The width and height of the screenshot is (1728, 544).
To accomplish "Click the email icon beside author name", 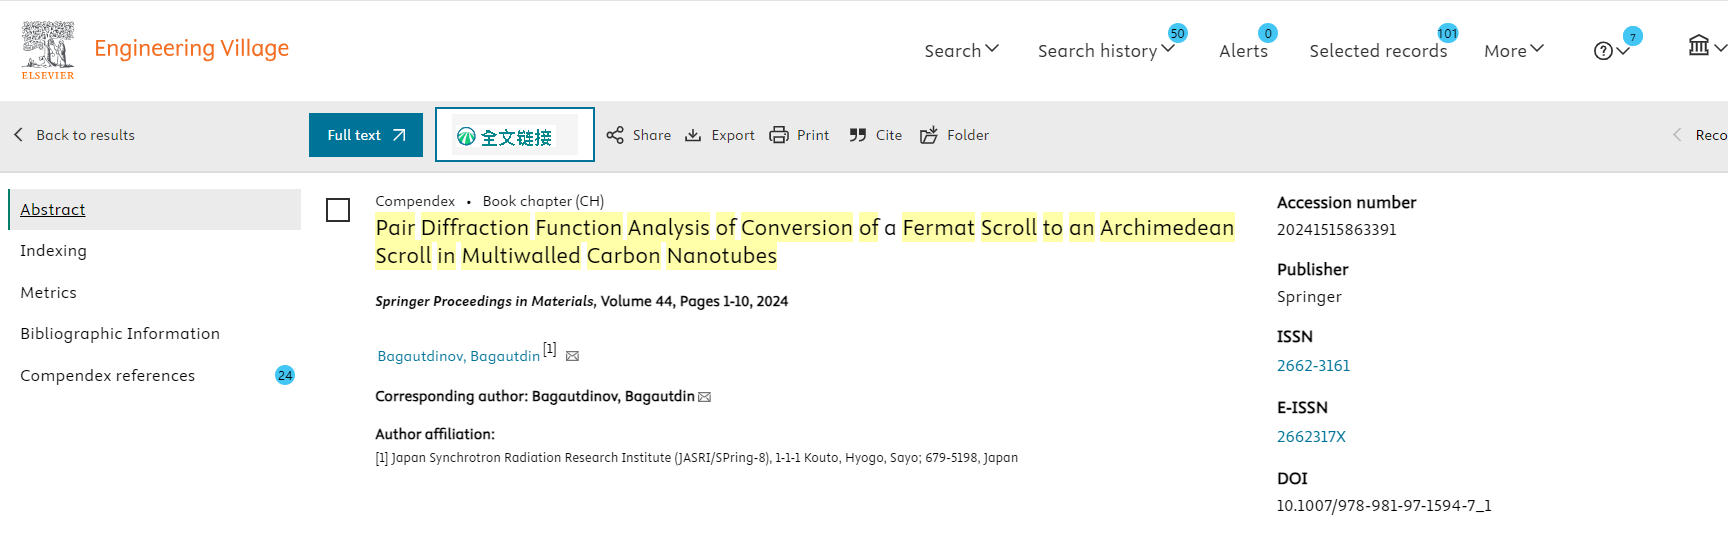I will [x=573, y=356].
